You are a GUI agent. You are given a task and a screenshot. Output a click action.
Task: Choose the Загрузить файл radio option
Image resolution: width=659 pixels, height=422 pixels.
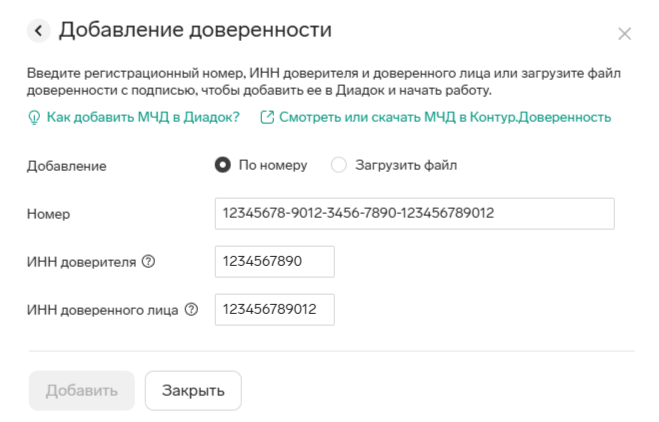coord(339,165)
